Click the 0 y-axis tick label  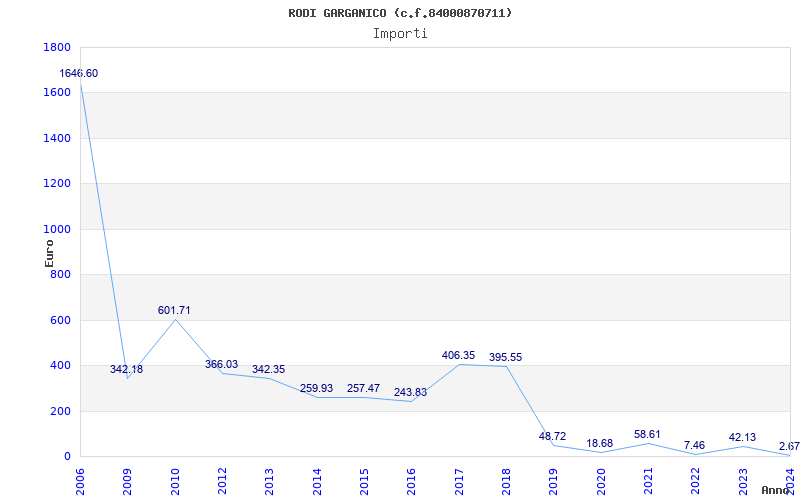click(x=67, y=457)
